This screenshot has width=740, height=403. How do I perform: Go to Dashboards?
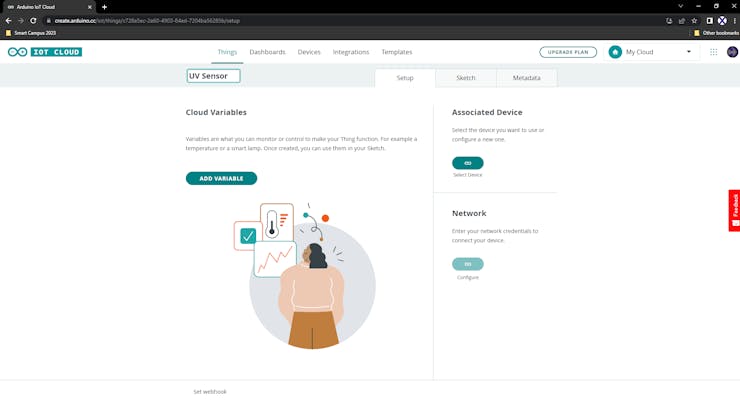coord(267,52)
